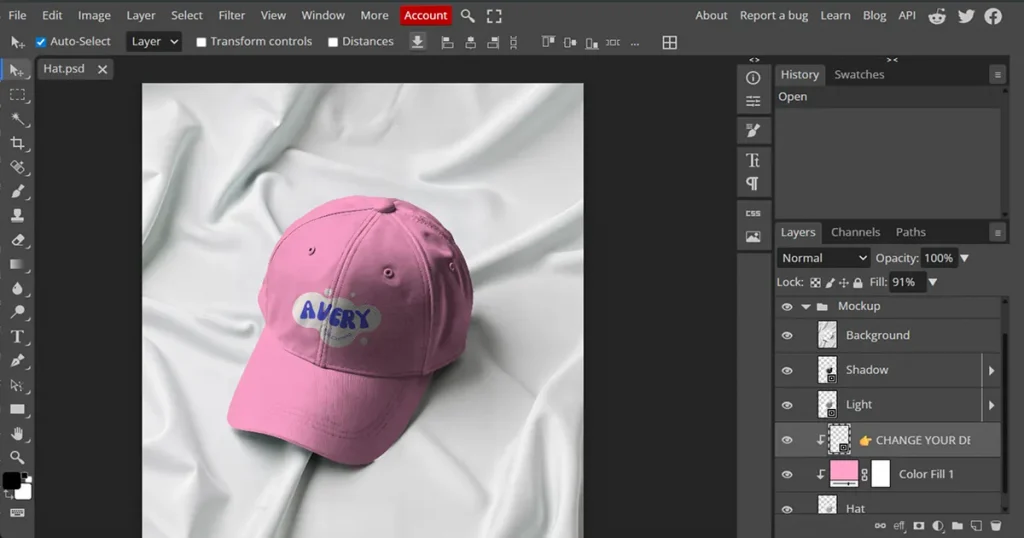Open the Layer auto-select dropdown
The width and height of the screenshot is (1024, 538).
point(154,42)
